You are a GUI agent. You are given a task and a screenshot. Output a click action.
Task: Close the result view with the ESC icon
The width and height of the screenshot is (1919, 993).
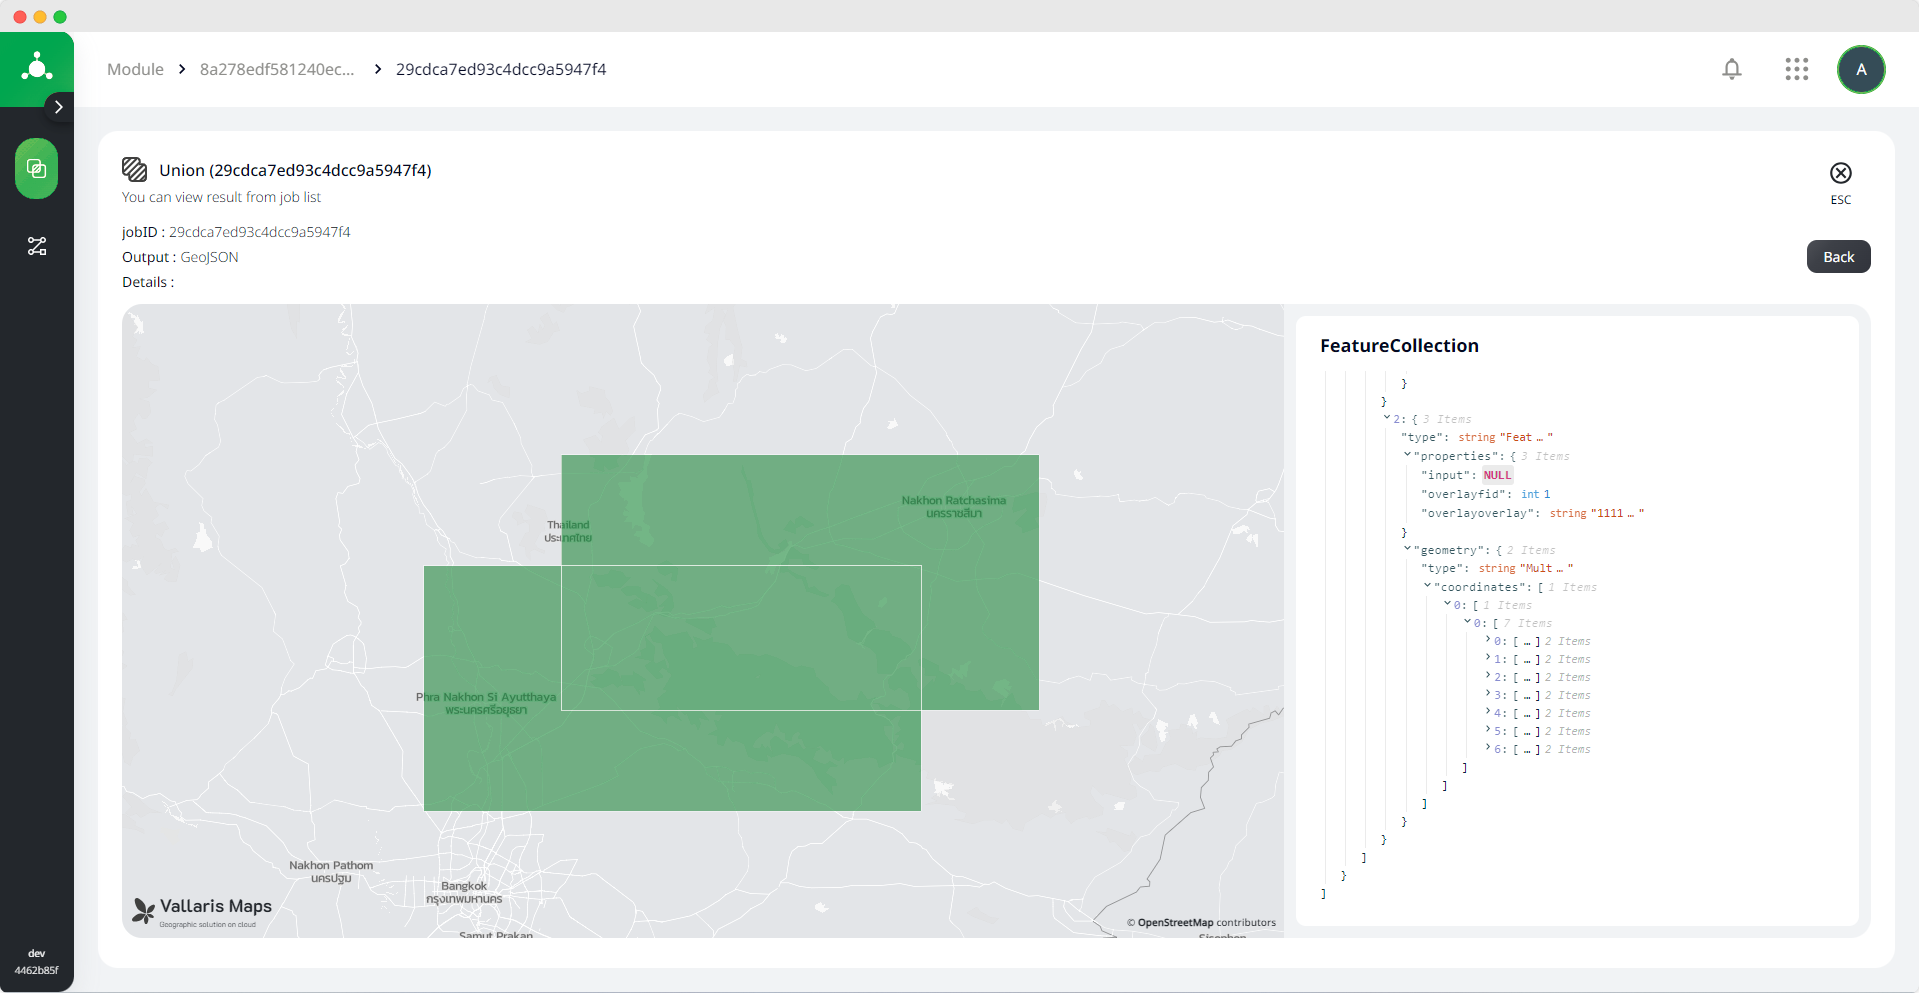pos(1841,173)
